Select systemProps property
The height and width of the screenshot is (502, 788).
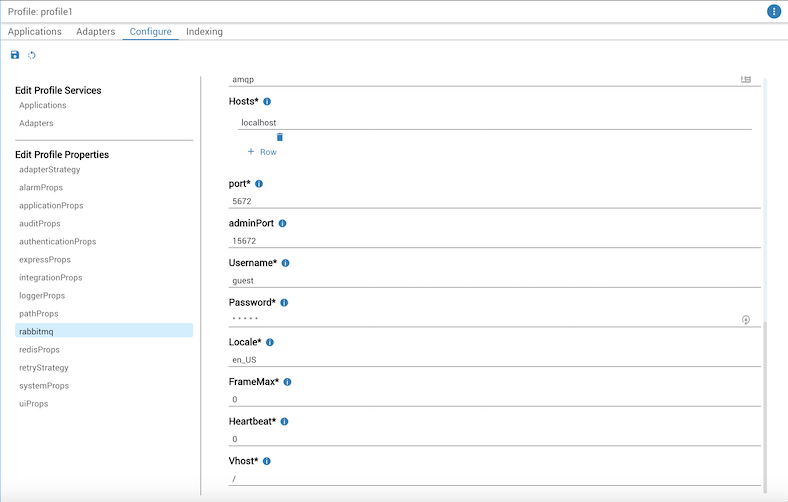(44, 386)
